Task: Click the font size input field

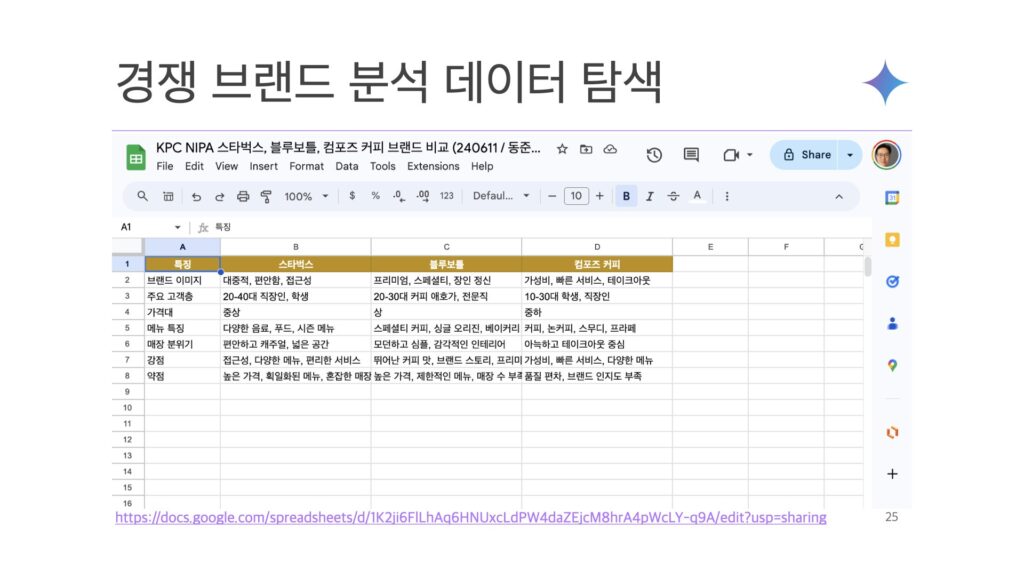Action: 576,196
